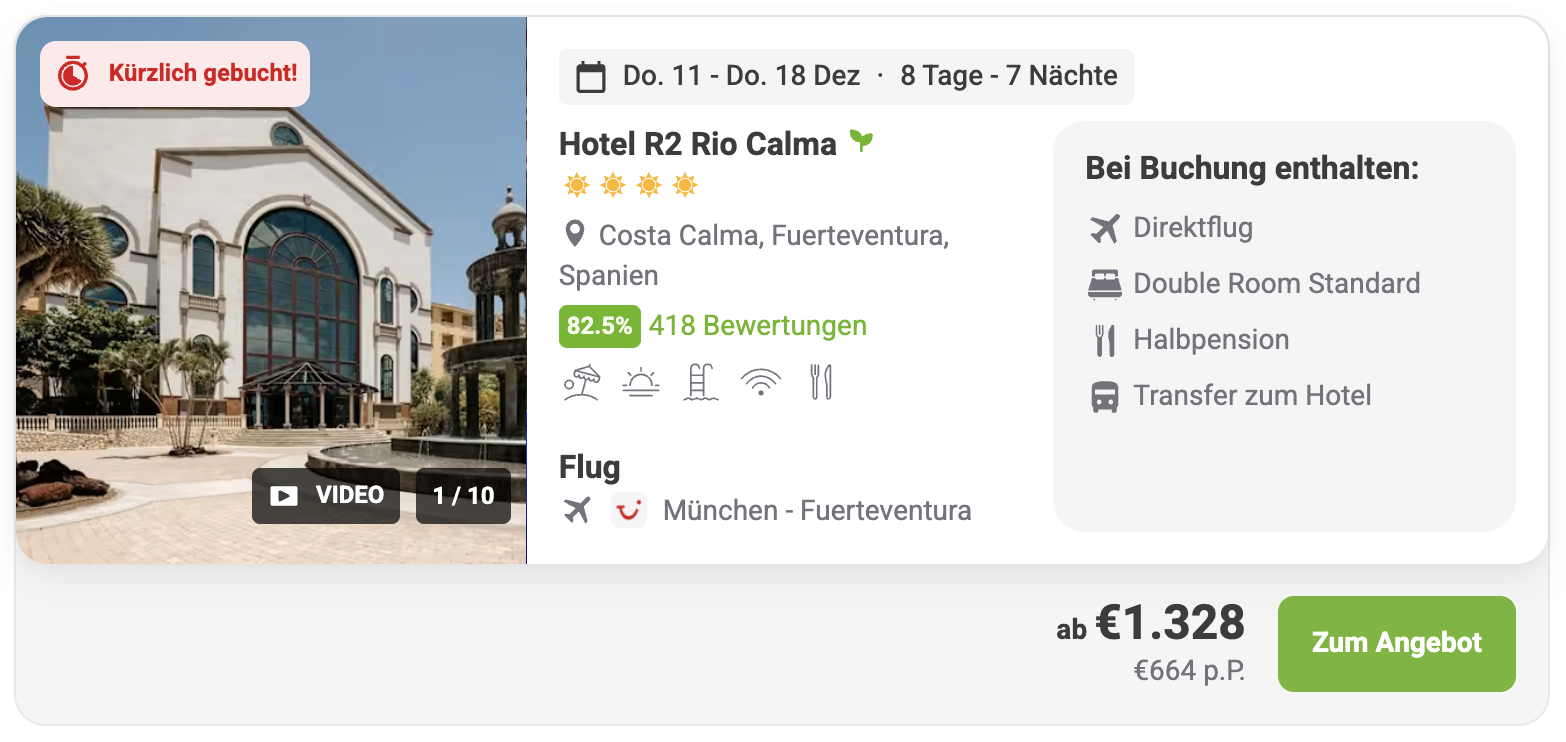This screenshot has height=742, width=1566.
Task: Click the sunset view amenity icon
Action: pyautogui.click(x=640, y=383)
